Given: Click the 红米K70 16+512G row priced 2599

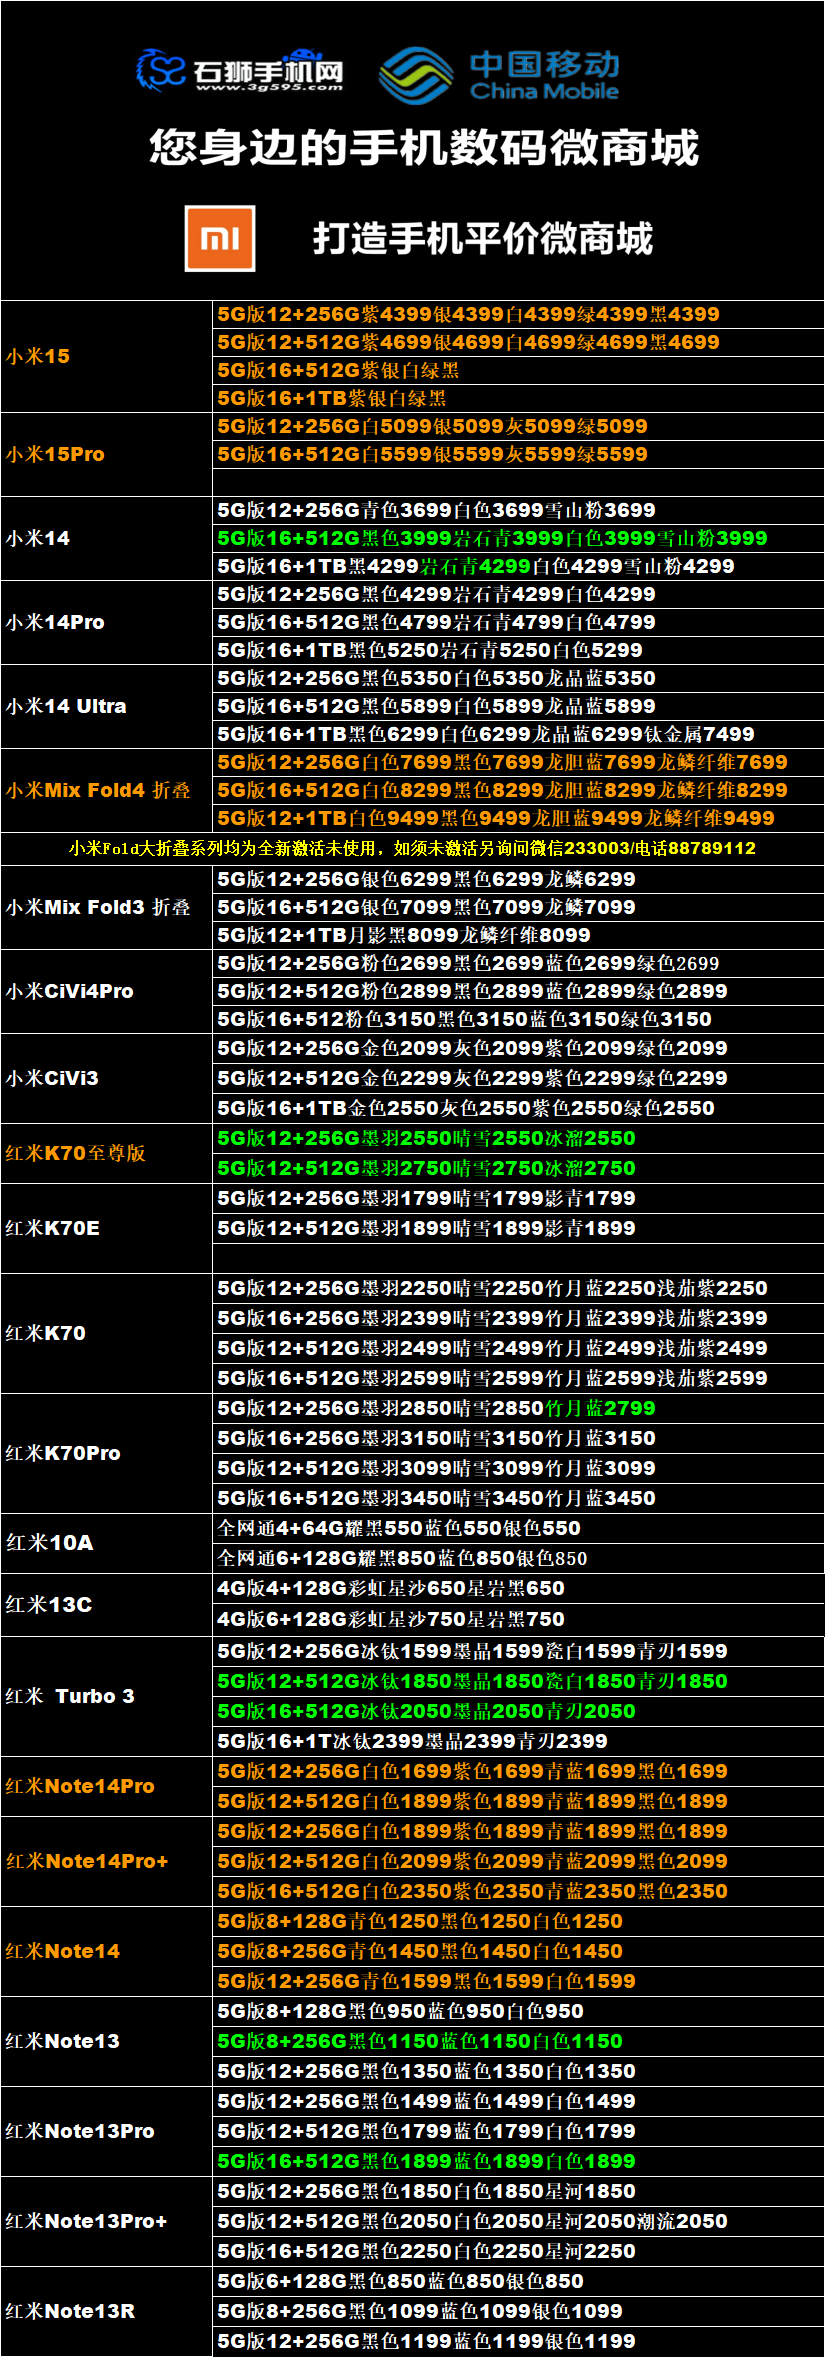Looking at the screenshot, I should [x=518, y=1378].
